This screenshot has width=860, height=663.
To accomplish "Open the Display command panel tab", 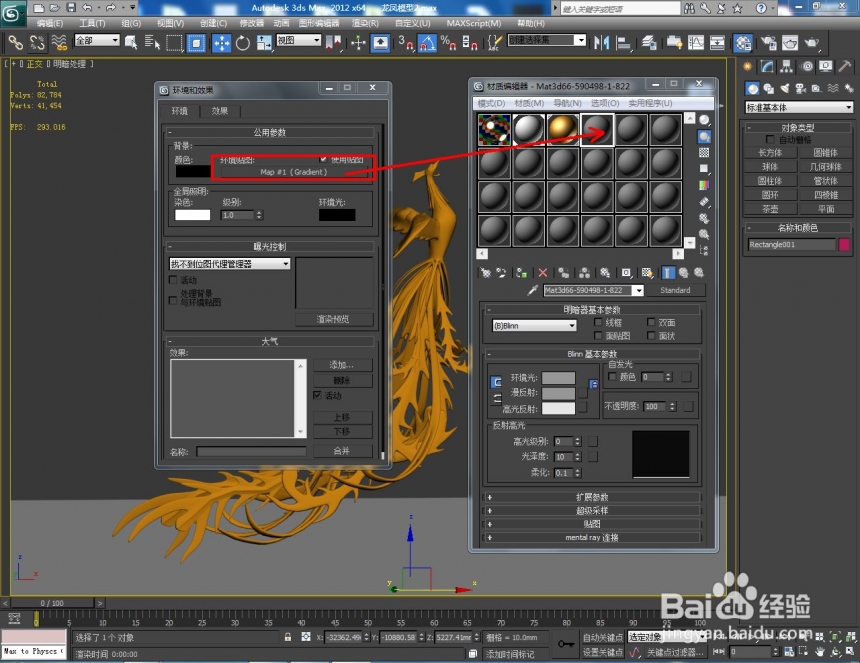I will pos(825,67).
